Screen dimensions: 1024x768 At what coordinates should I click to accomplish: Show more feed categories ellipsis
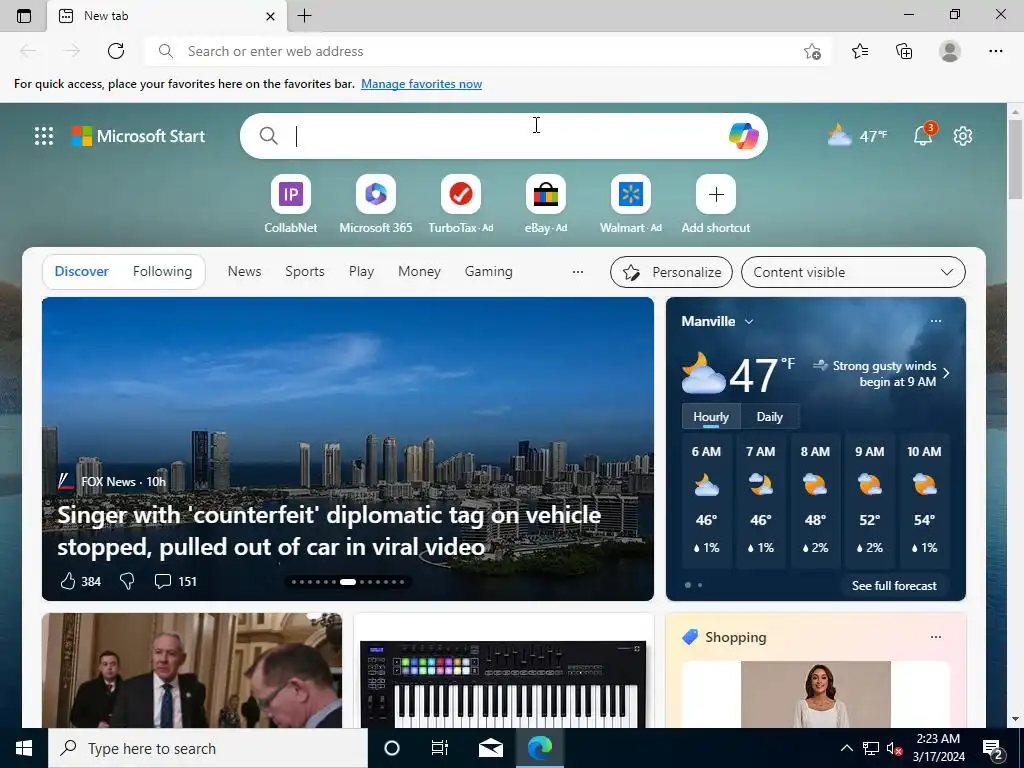(577, 272)
